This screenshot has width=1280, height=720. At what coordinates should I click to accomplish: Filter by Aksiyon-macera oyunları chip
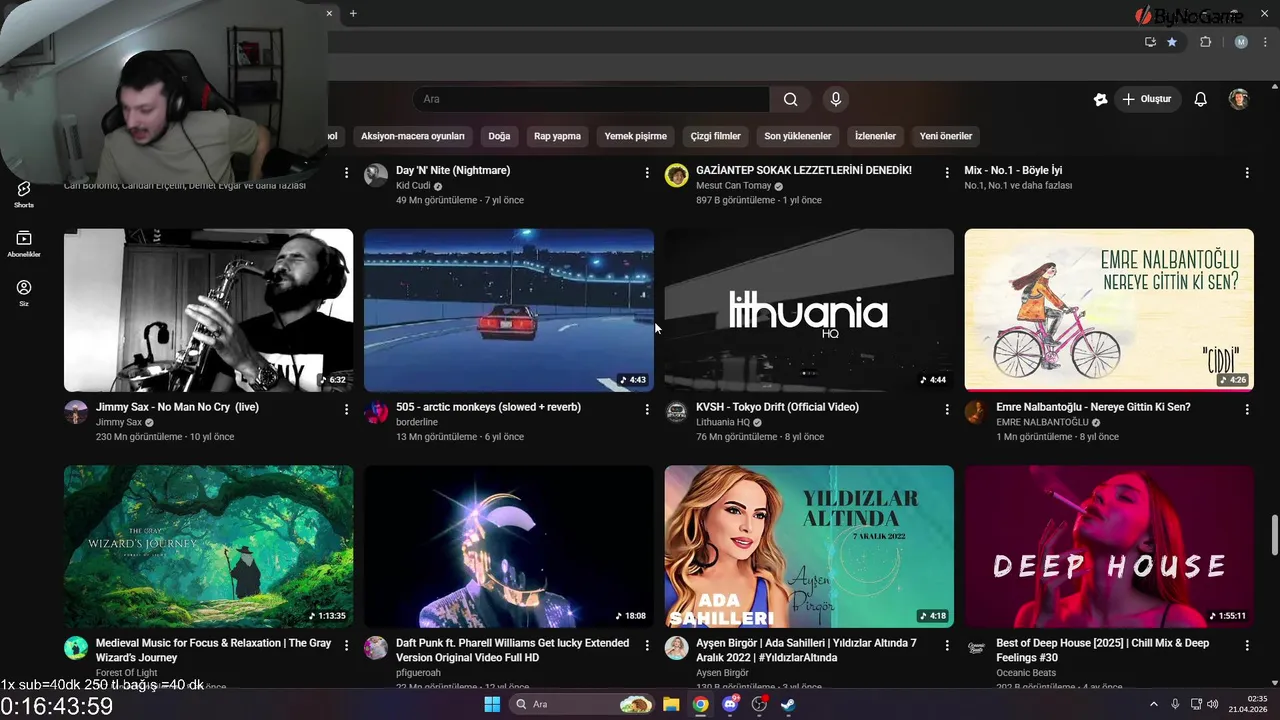pos(413,136)
